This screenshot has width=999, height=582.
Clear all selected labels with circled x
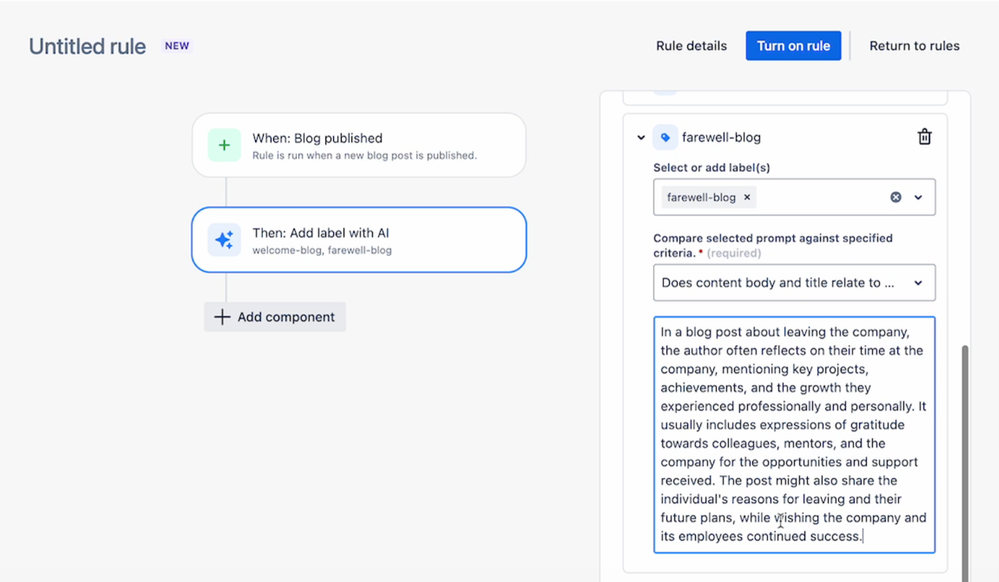click(896, 198)
